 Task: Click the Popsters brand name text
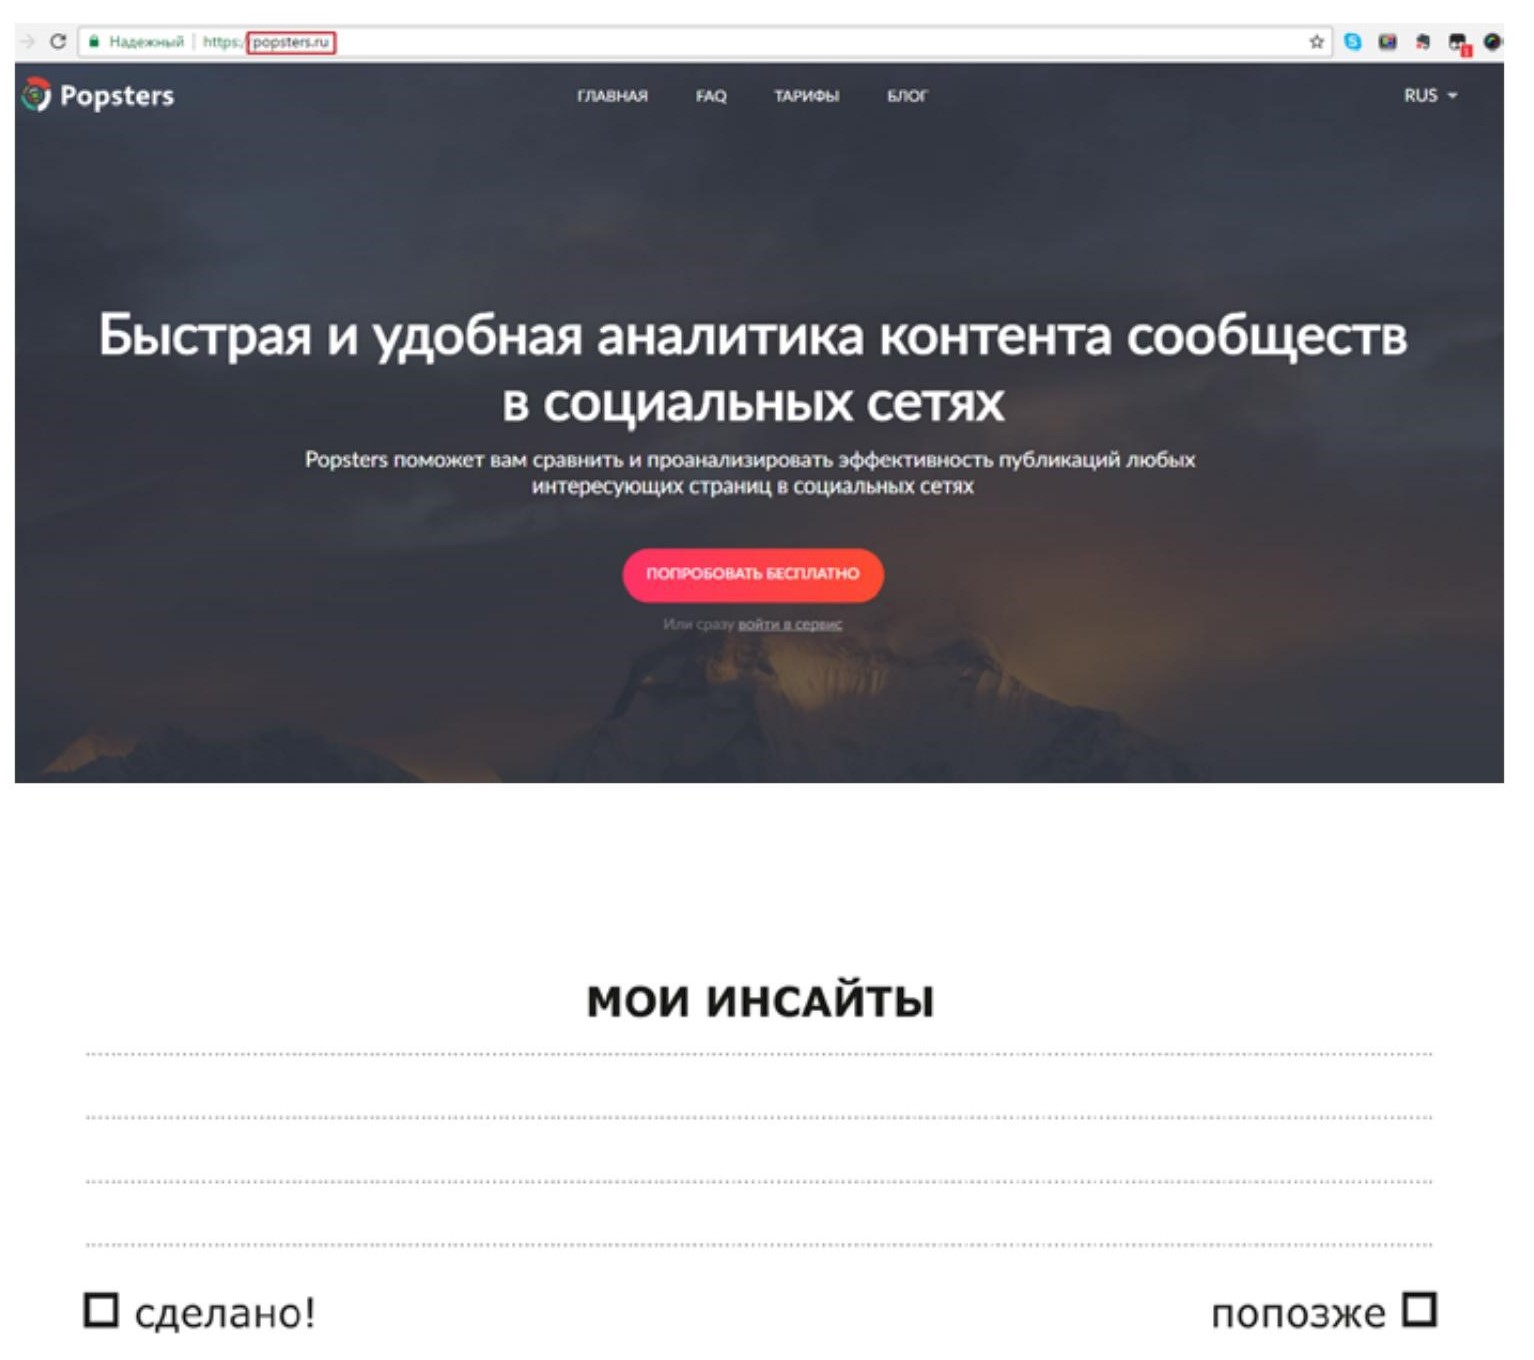pyautogui.click(x=117, y=96)
